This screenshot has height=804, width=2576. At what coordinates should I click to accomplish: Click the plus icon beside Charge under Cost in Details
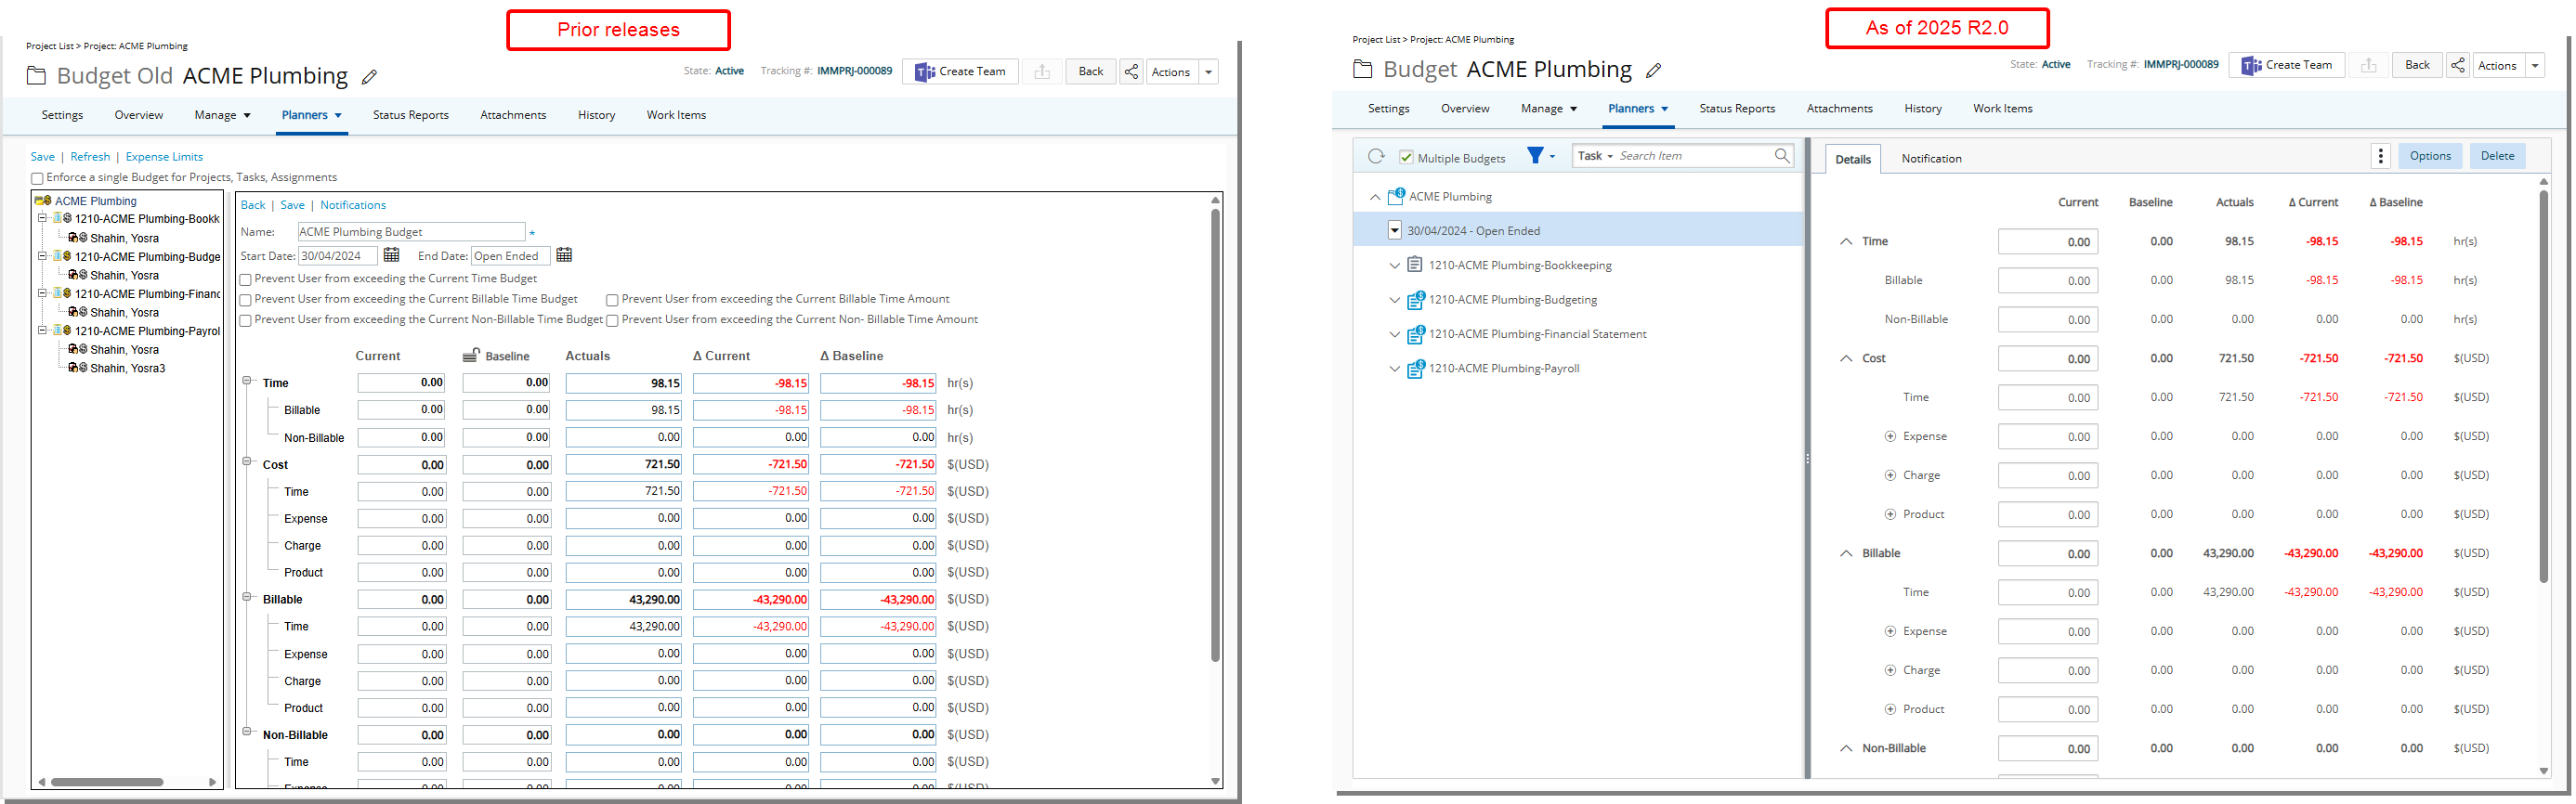pos(1890,475)
